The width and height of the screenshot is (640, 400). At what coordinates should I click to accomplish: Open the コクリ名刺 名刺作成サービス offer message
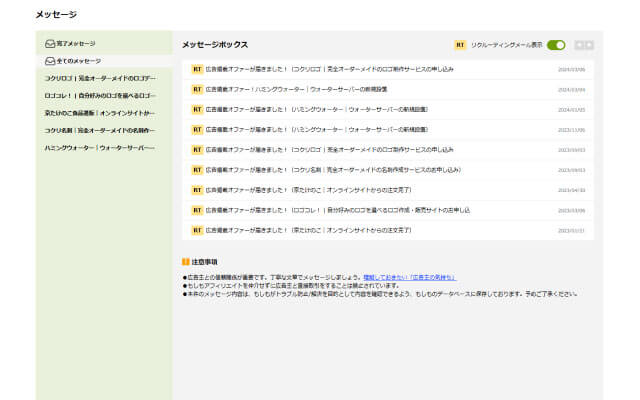(x=388, y=170)
